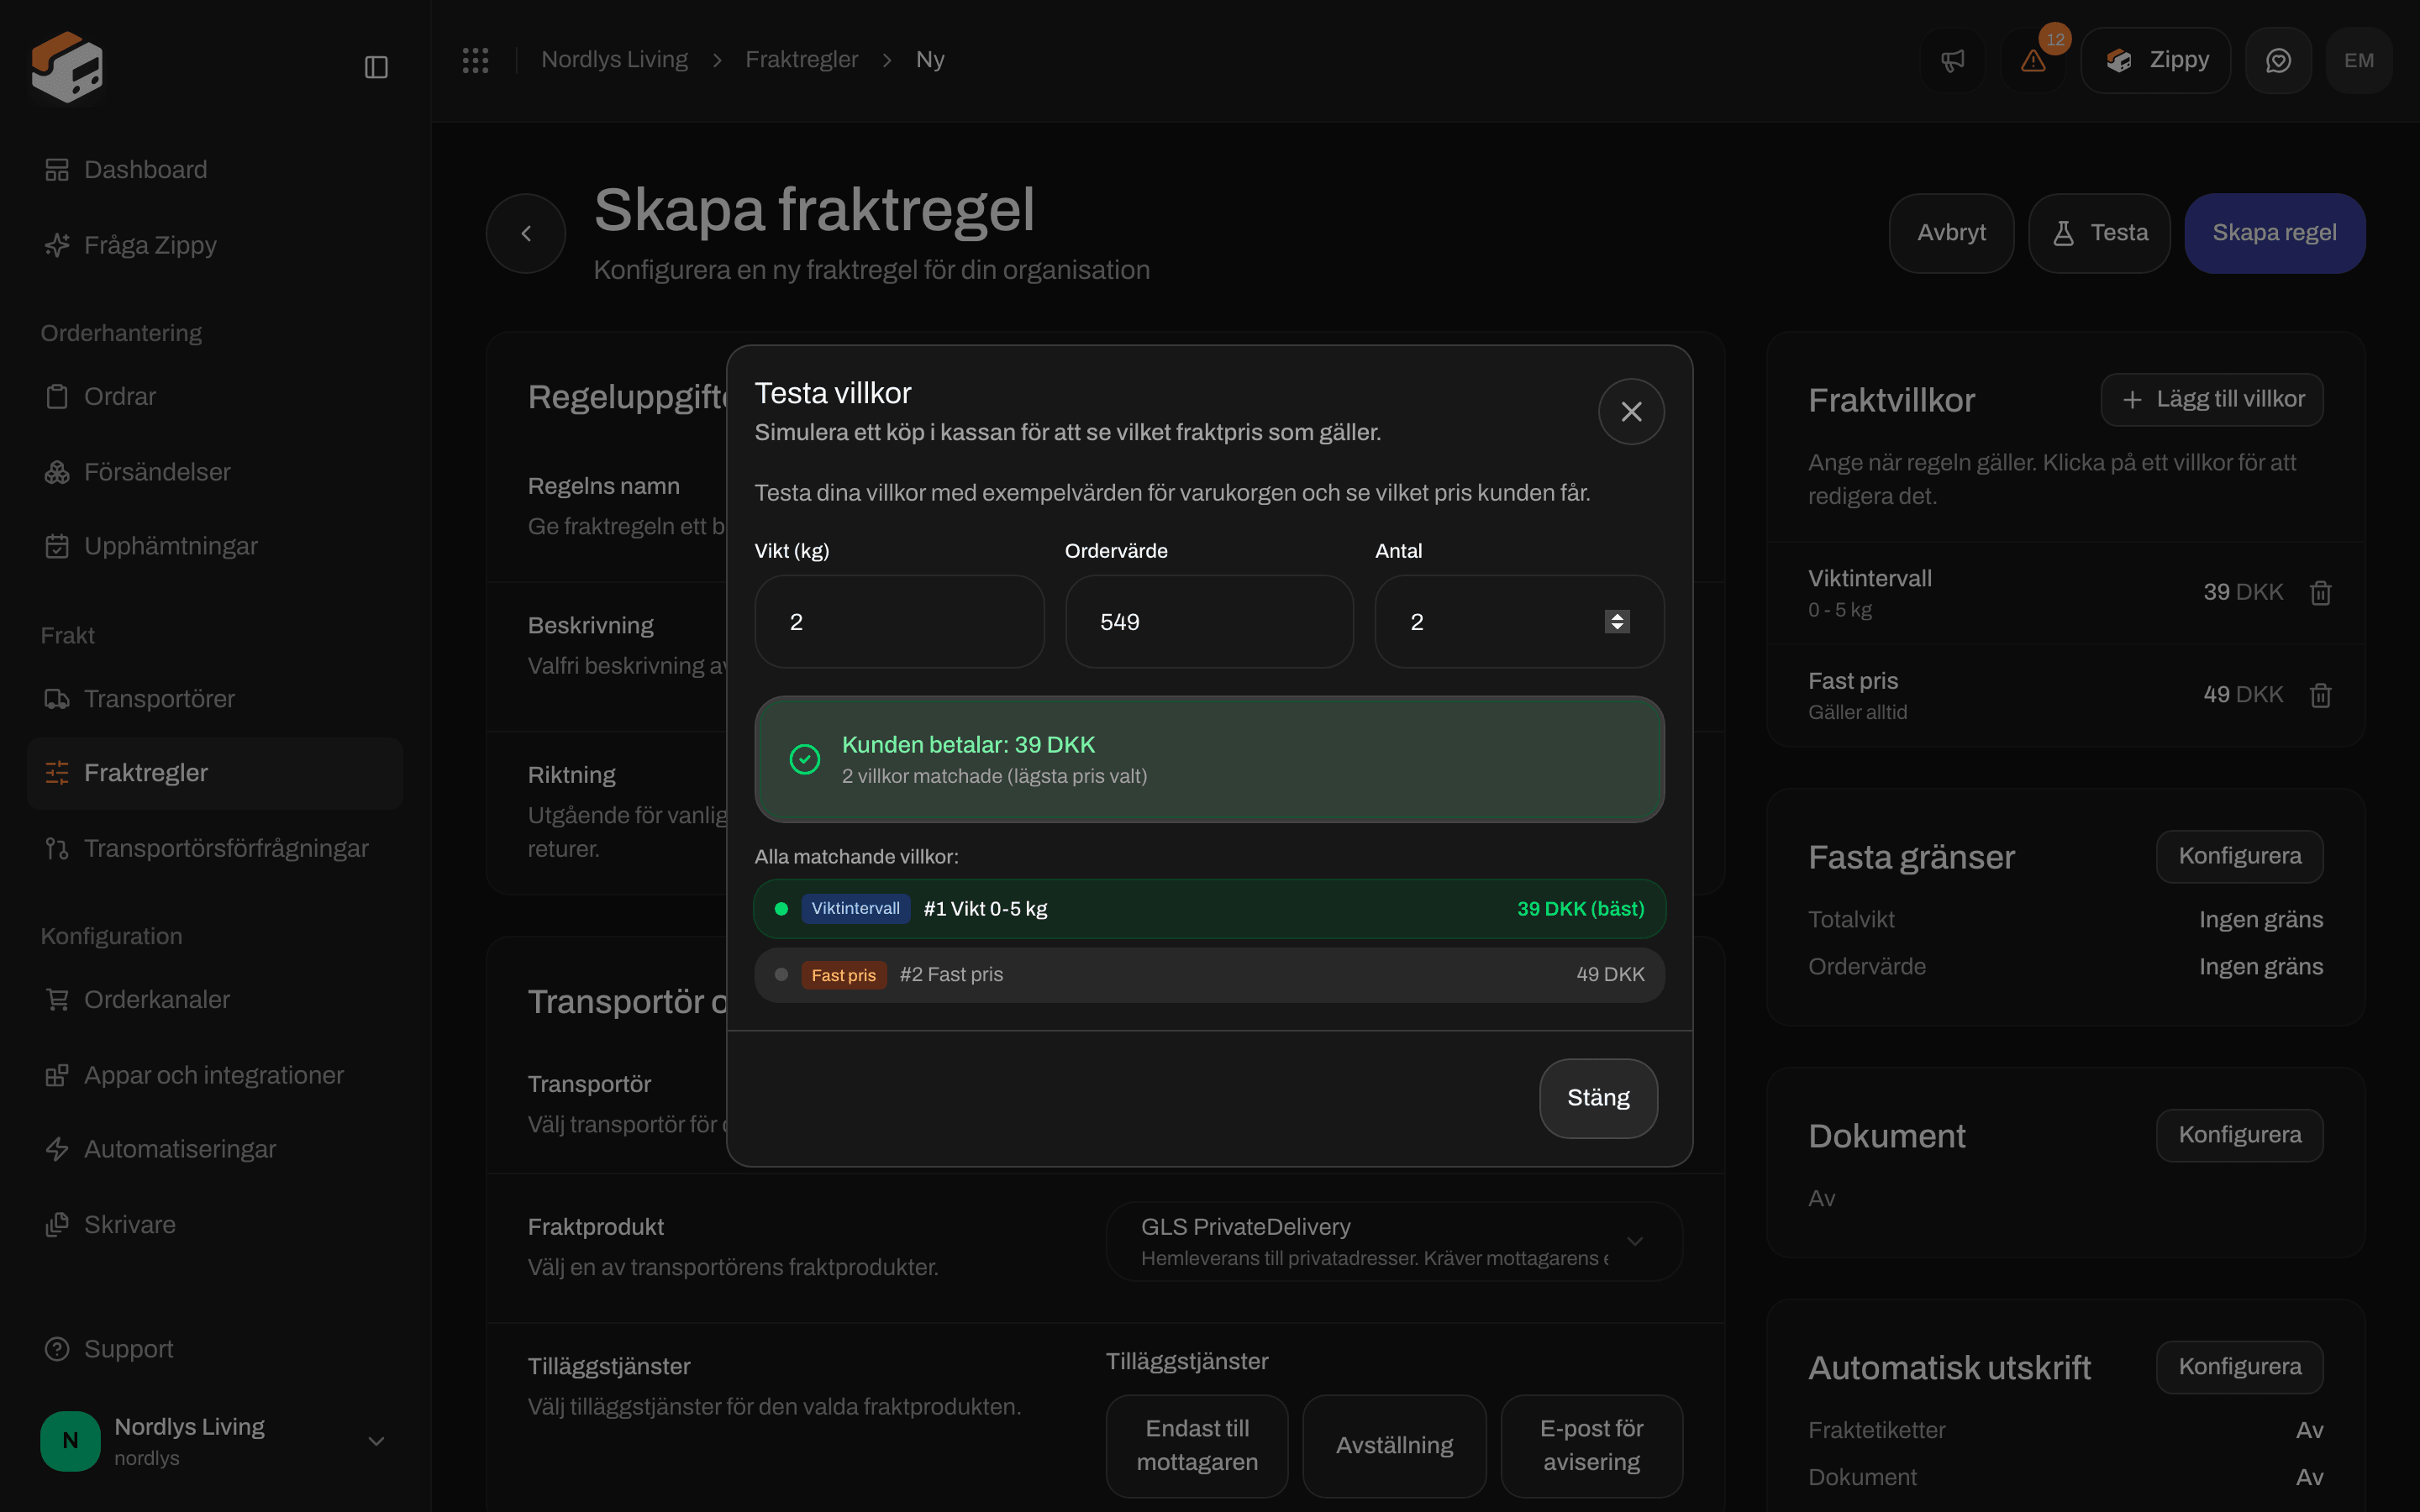This screenshot has width=2420, height=1512.
Task: Open Fråga Zippy in the sidebar
Action: 215,245
